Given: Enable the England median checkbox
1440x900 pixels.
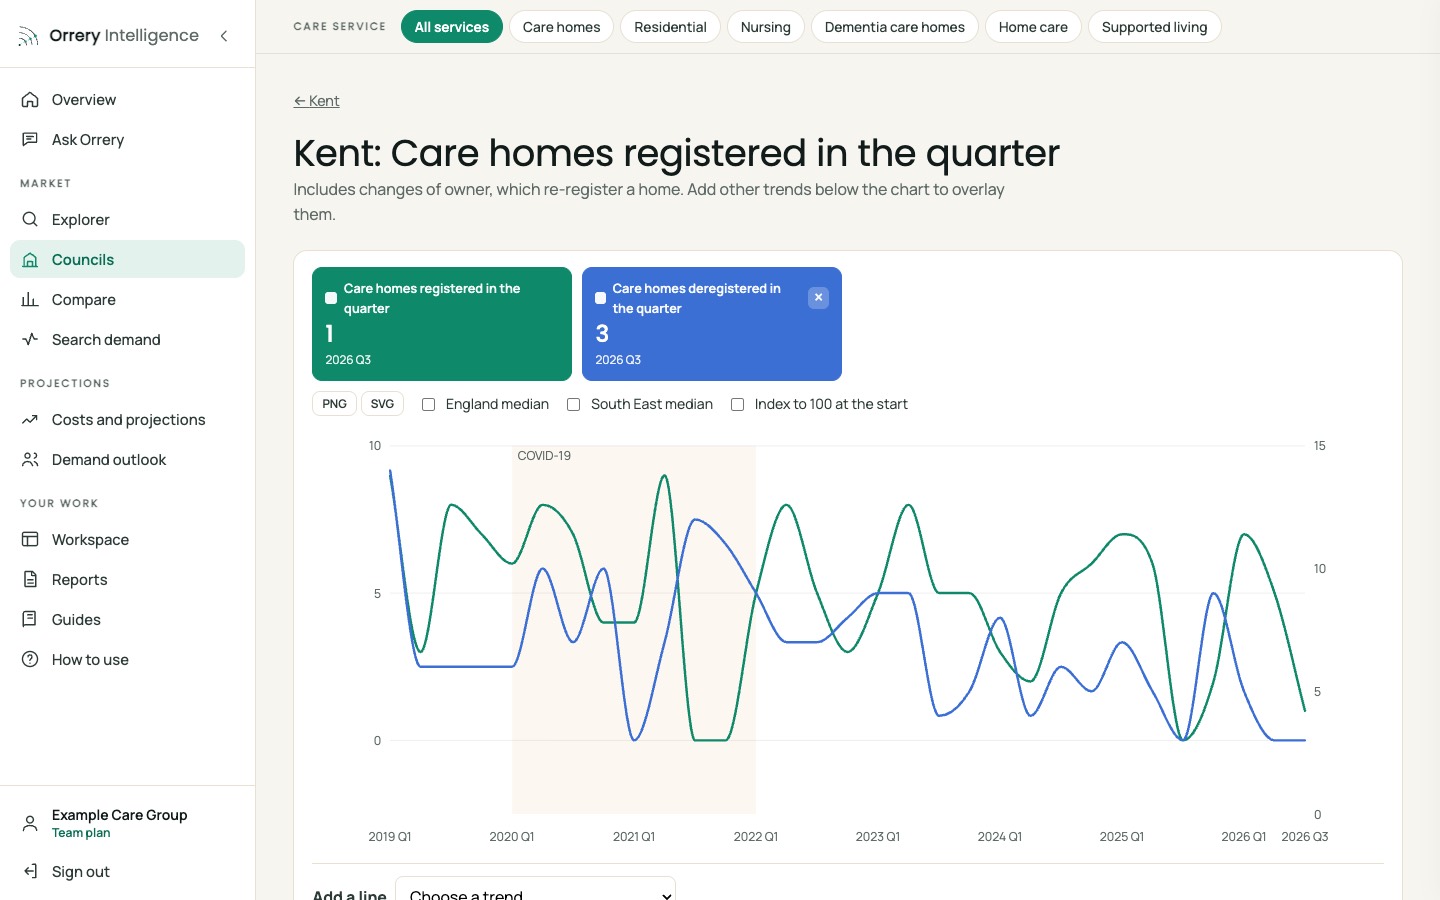Looking at the screenshot, I should 428,404.
